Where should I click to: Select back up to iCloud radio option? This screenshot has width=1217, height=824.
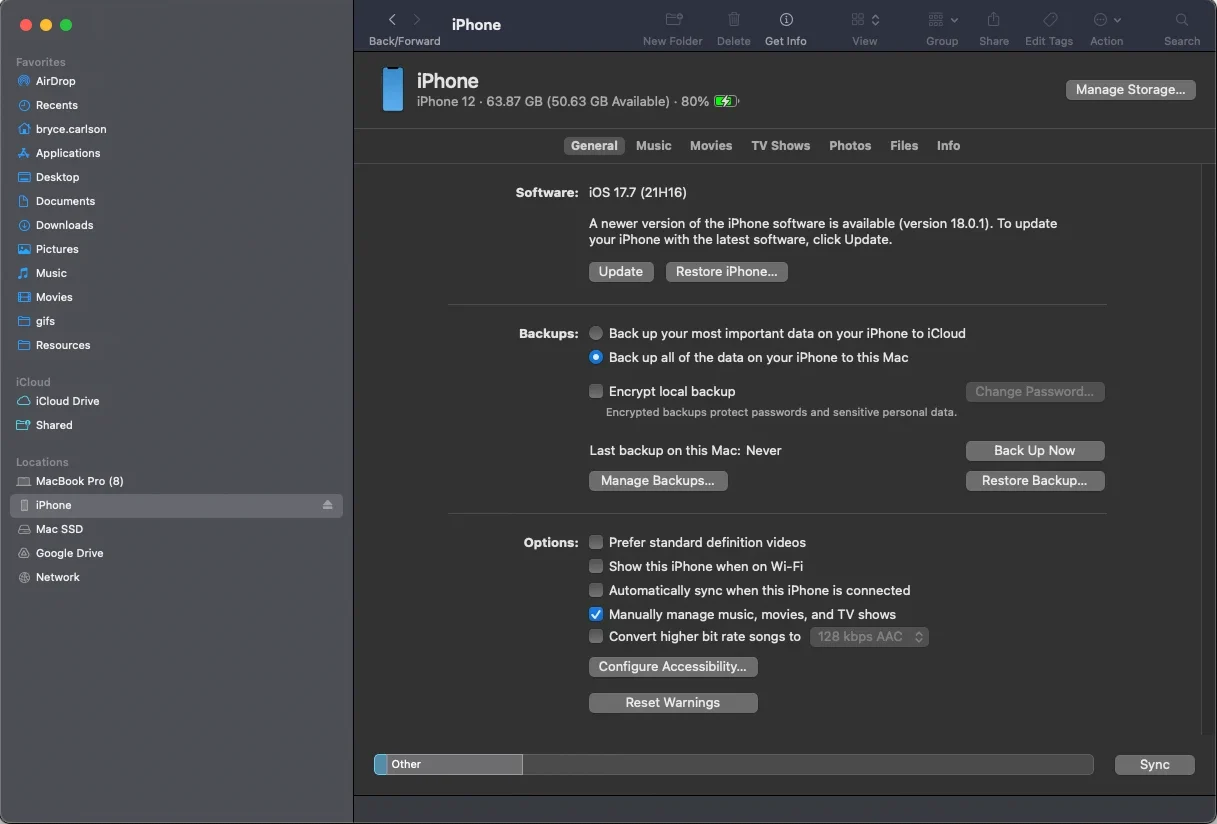pos(596,333)
